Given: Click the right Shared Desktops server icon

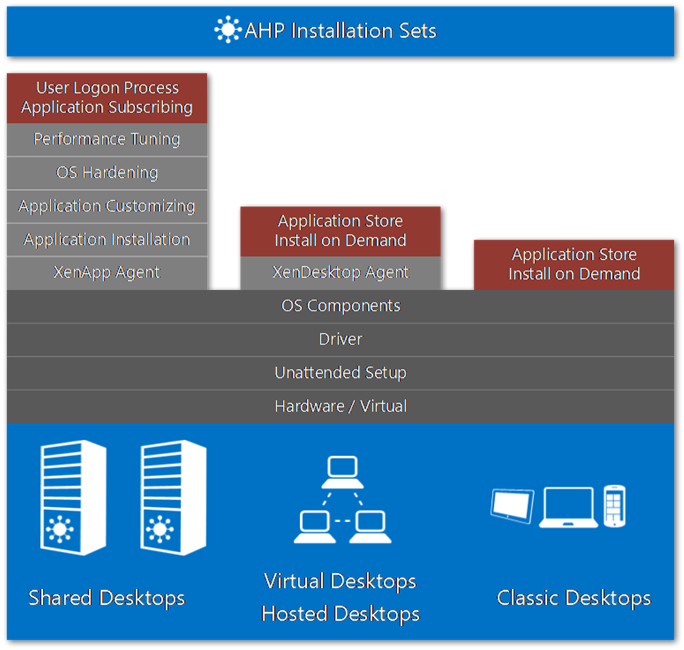Looking at the screenshot, I should [x=173, y=498].
